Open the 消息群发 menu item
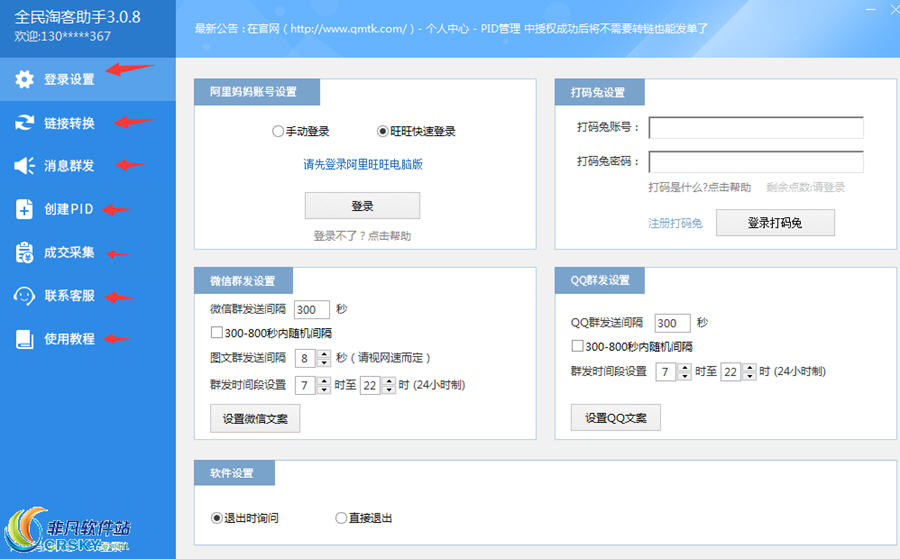Viewport: 900px width, 559px height. point(88,166)
